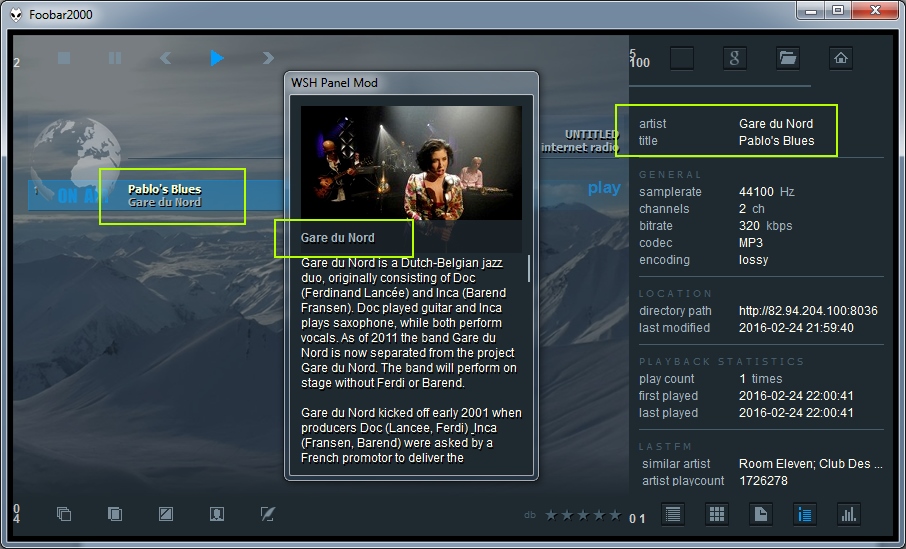This screenshot has width=906, height=549.
Task: Click the similar artist value 'Room Eleven; Club Des ...'
Action: coord(811,463)
